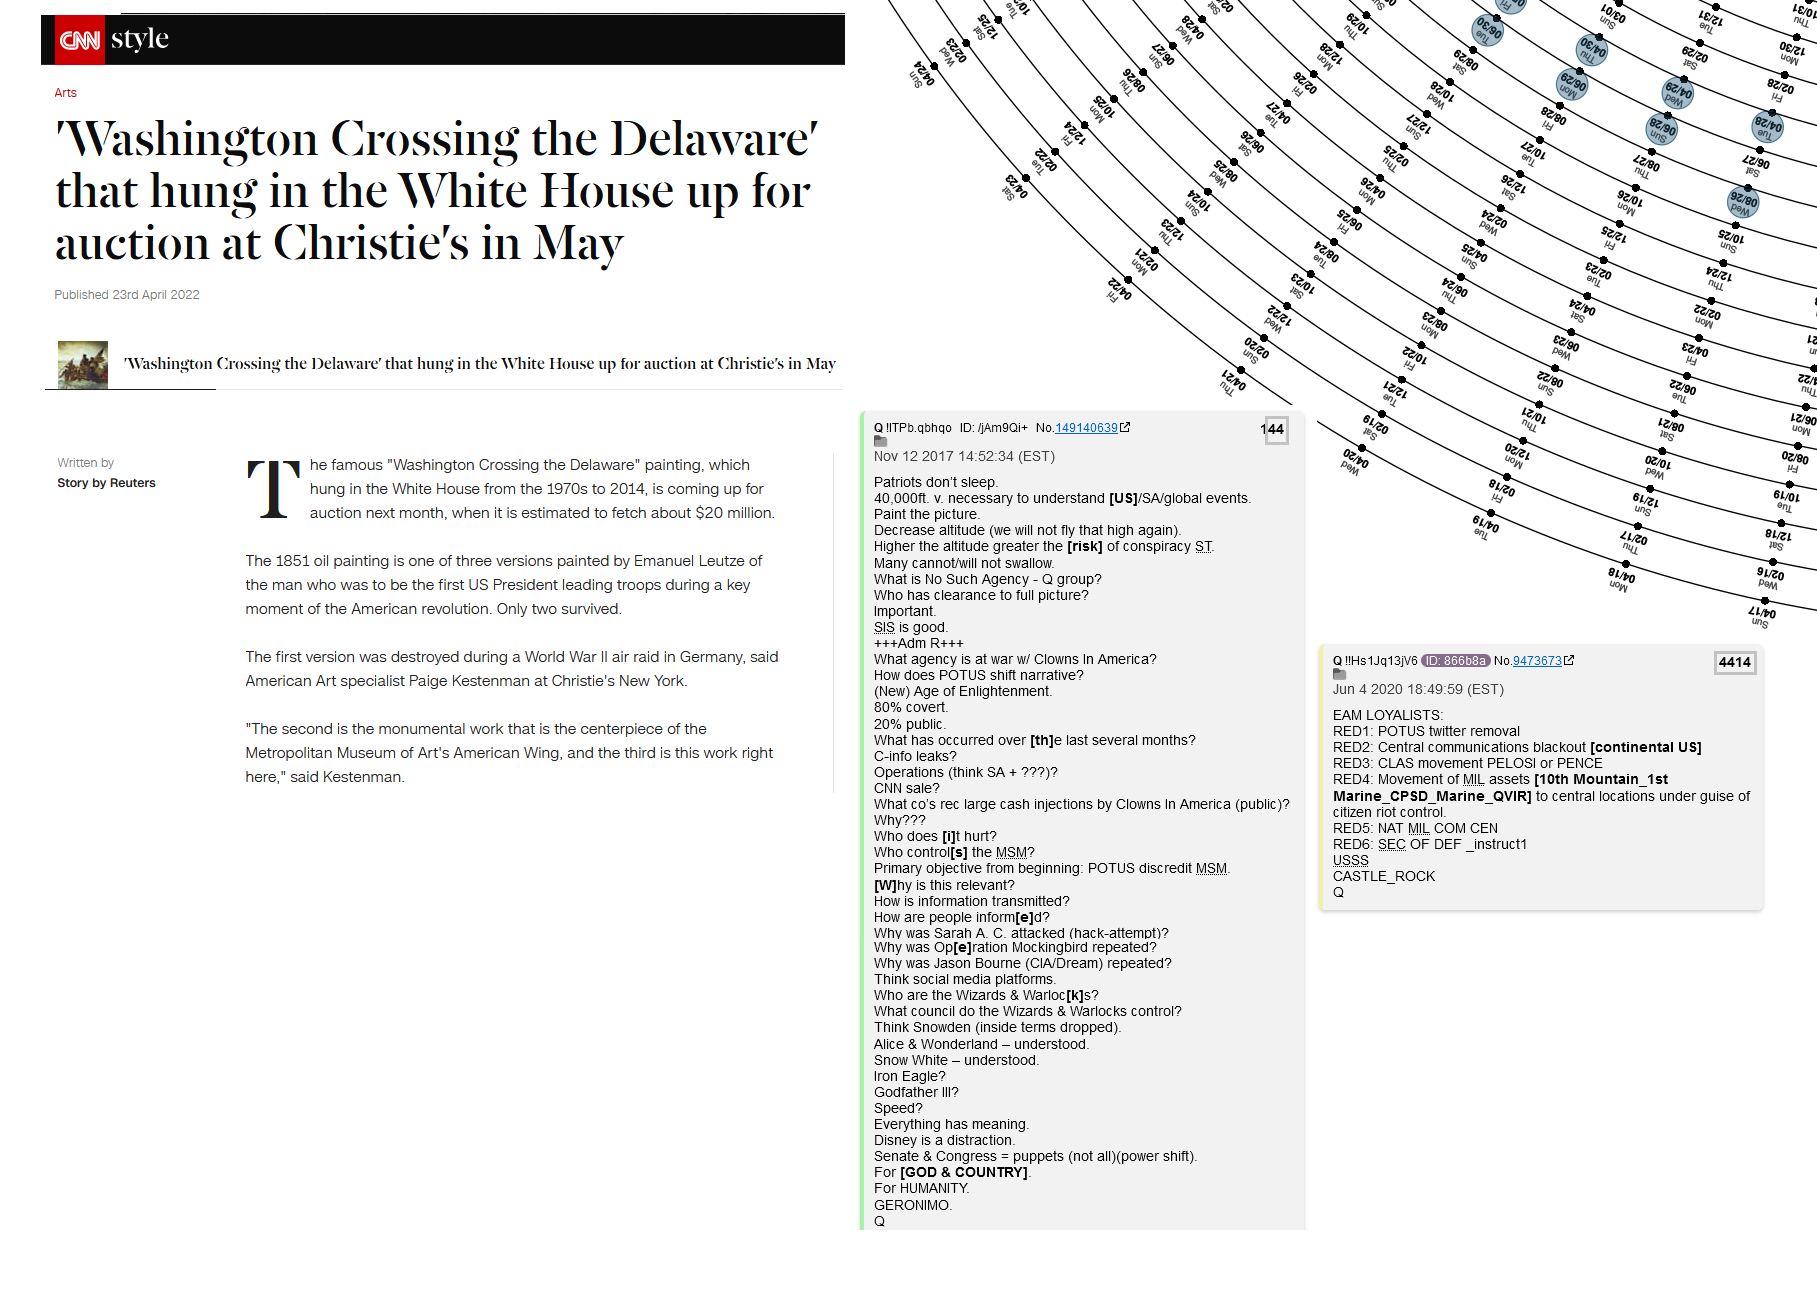
Task: Open external link icon beside post 9473673
Action: pyautogui.click(x=1569, y=660)
